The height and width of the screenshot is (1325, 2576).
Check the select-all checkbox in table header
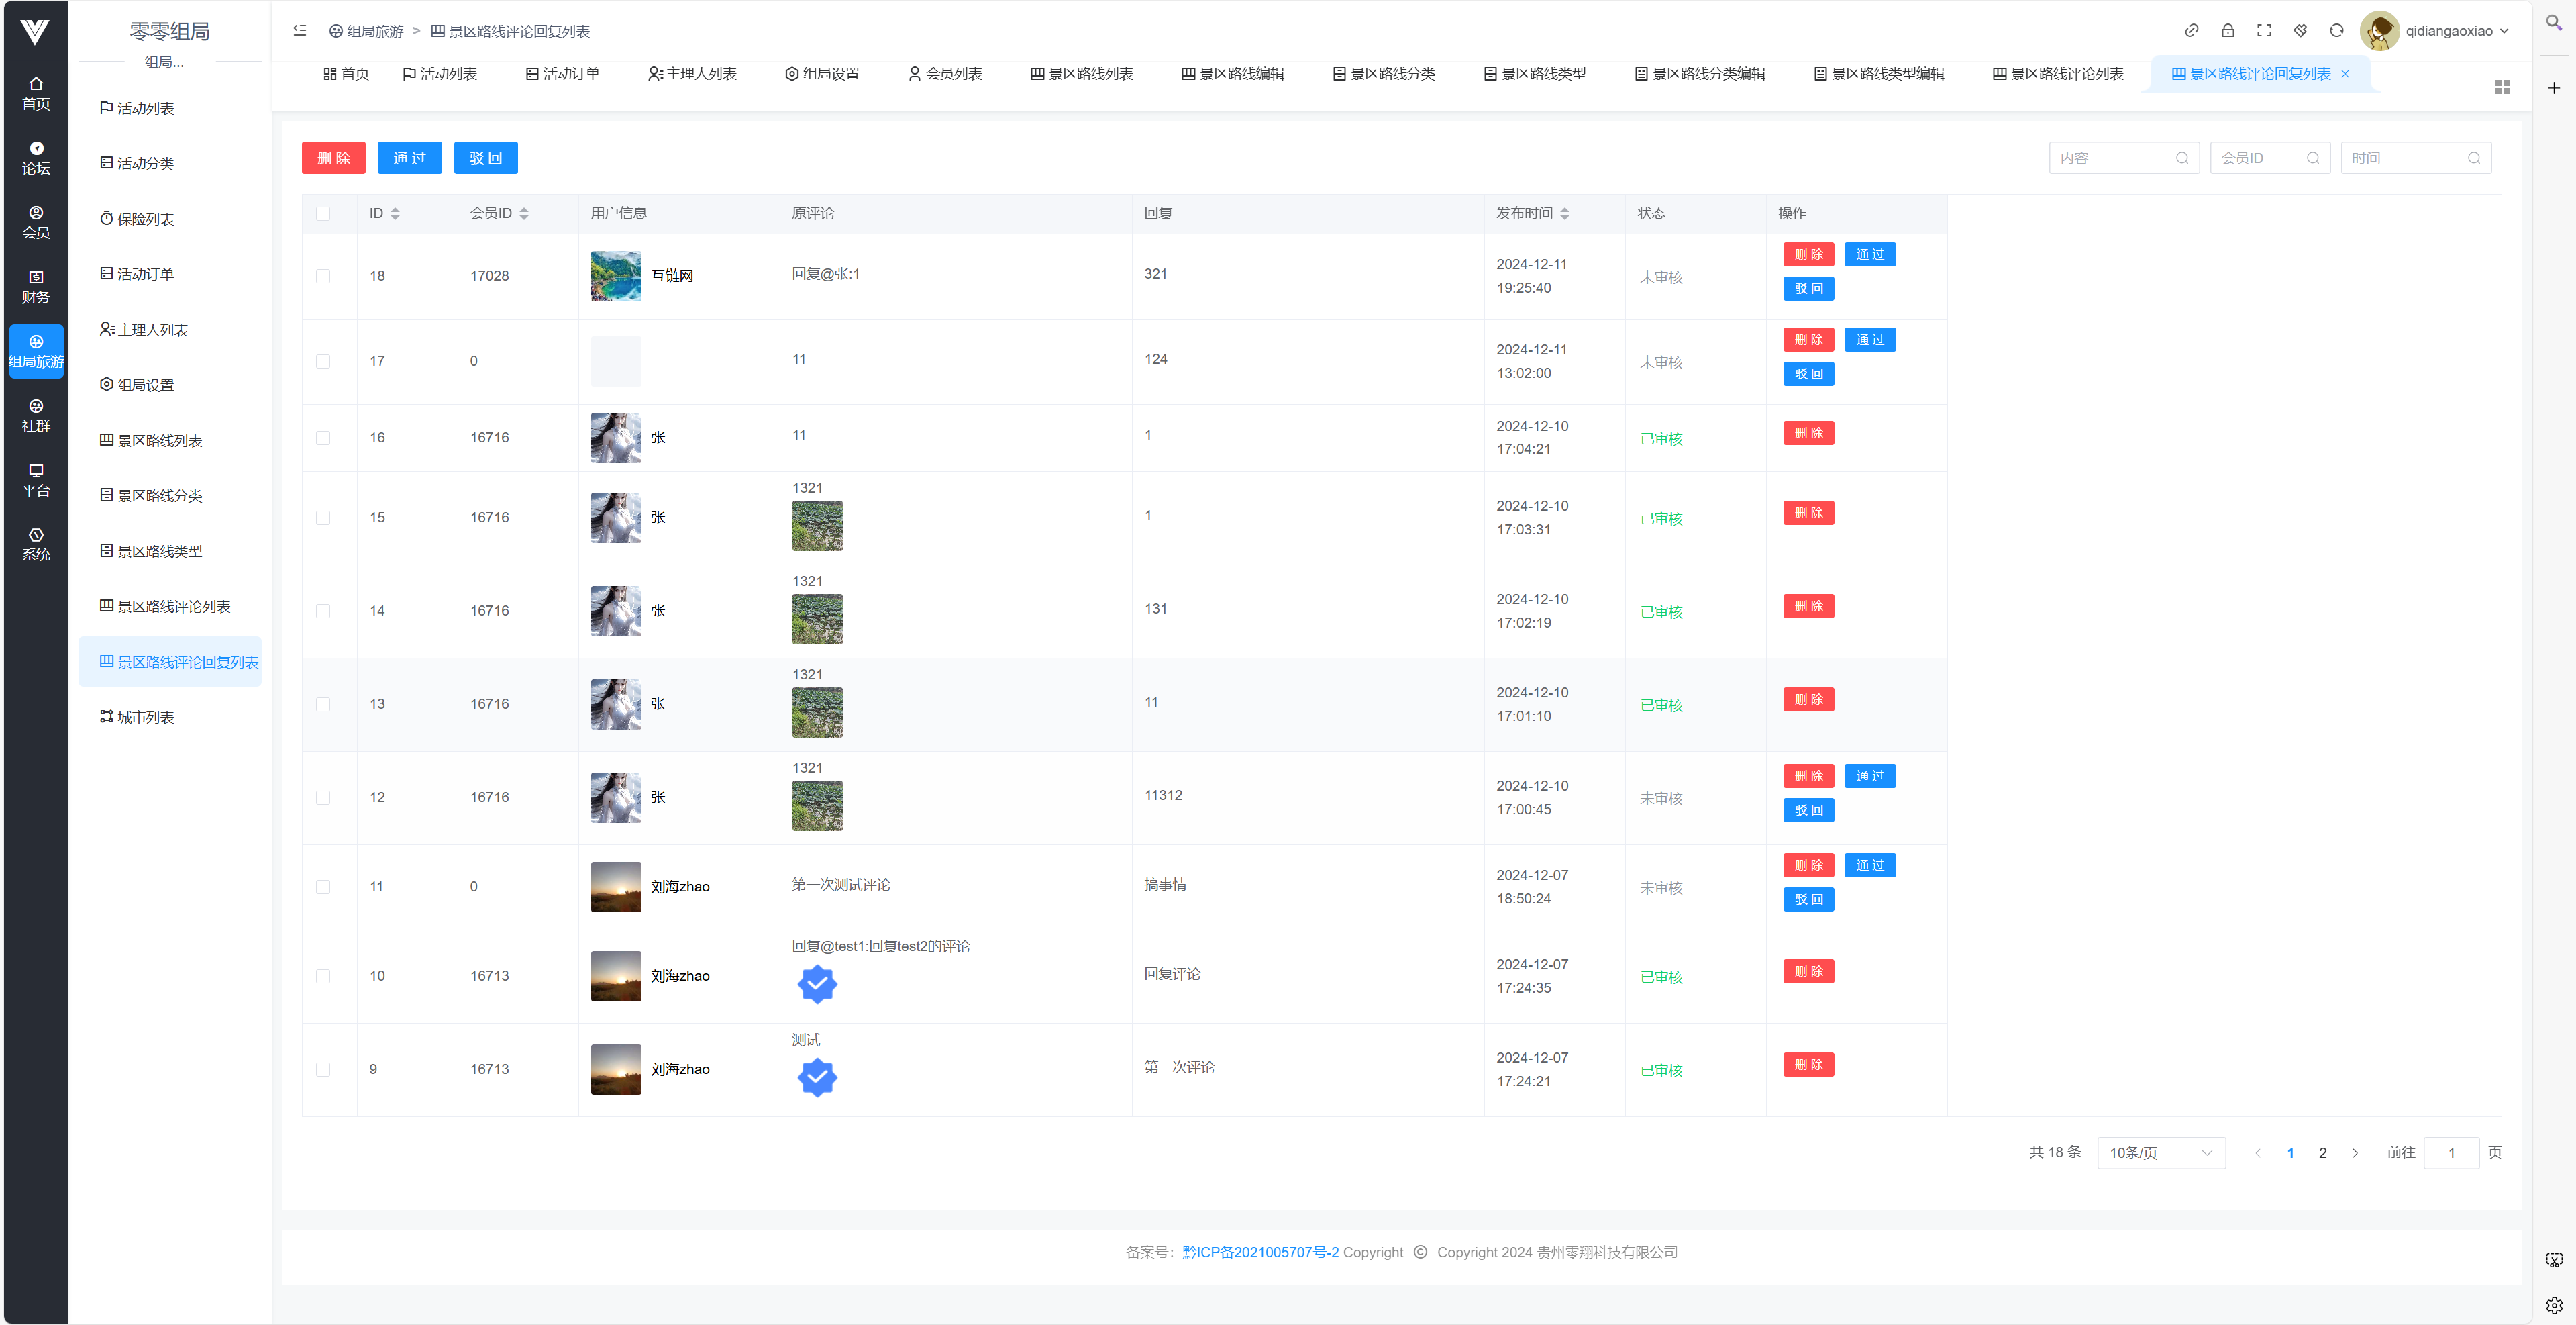[323, 213]
